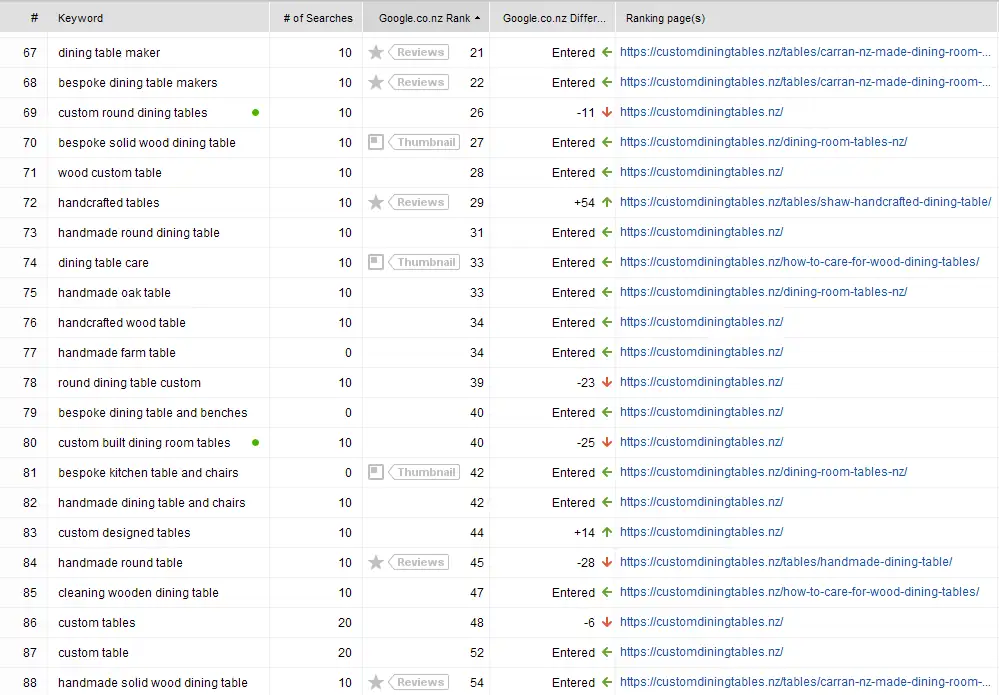Click Thumbnail icon for bespoke solid wood dining table
This screenshot has height=695, width=999.
[376, 142]
